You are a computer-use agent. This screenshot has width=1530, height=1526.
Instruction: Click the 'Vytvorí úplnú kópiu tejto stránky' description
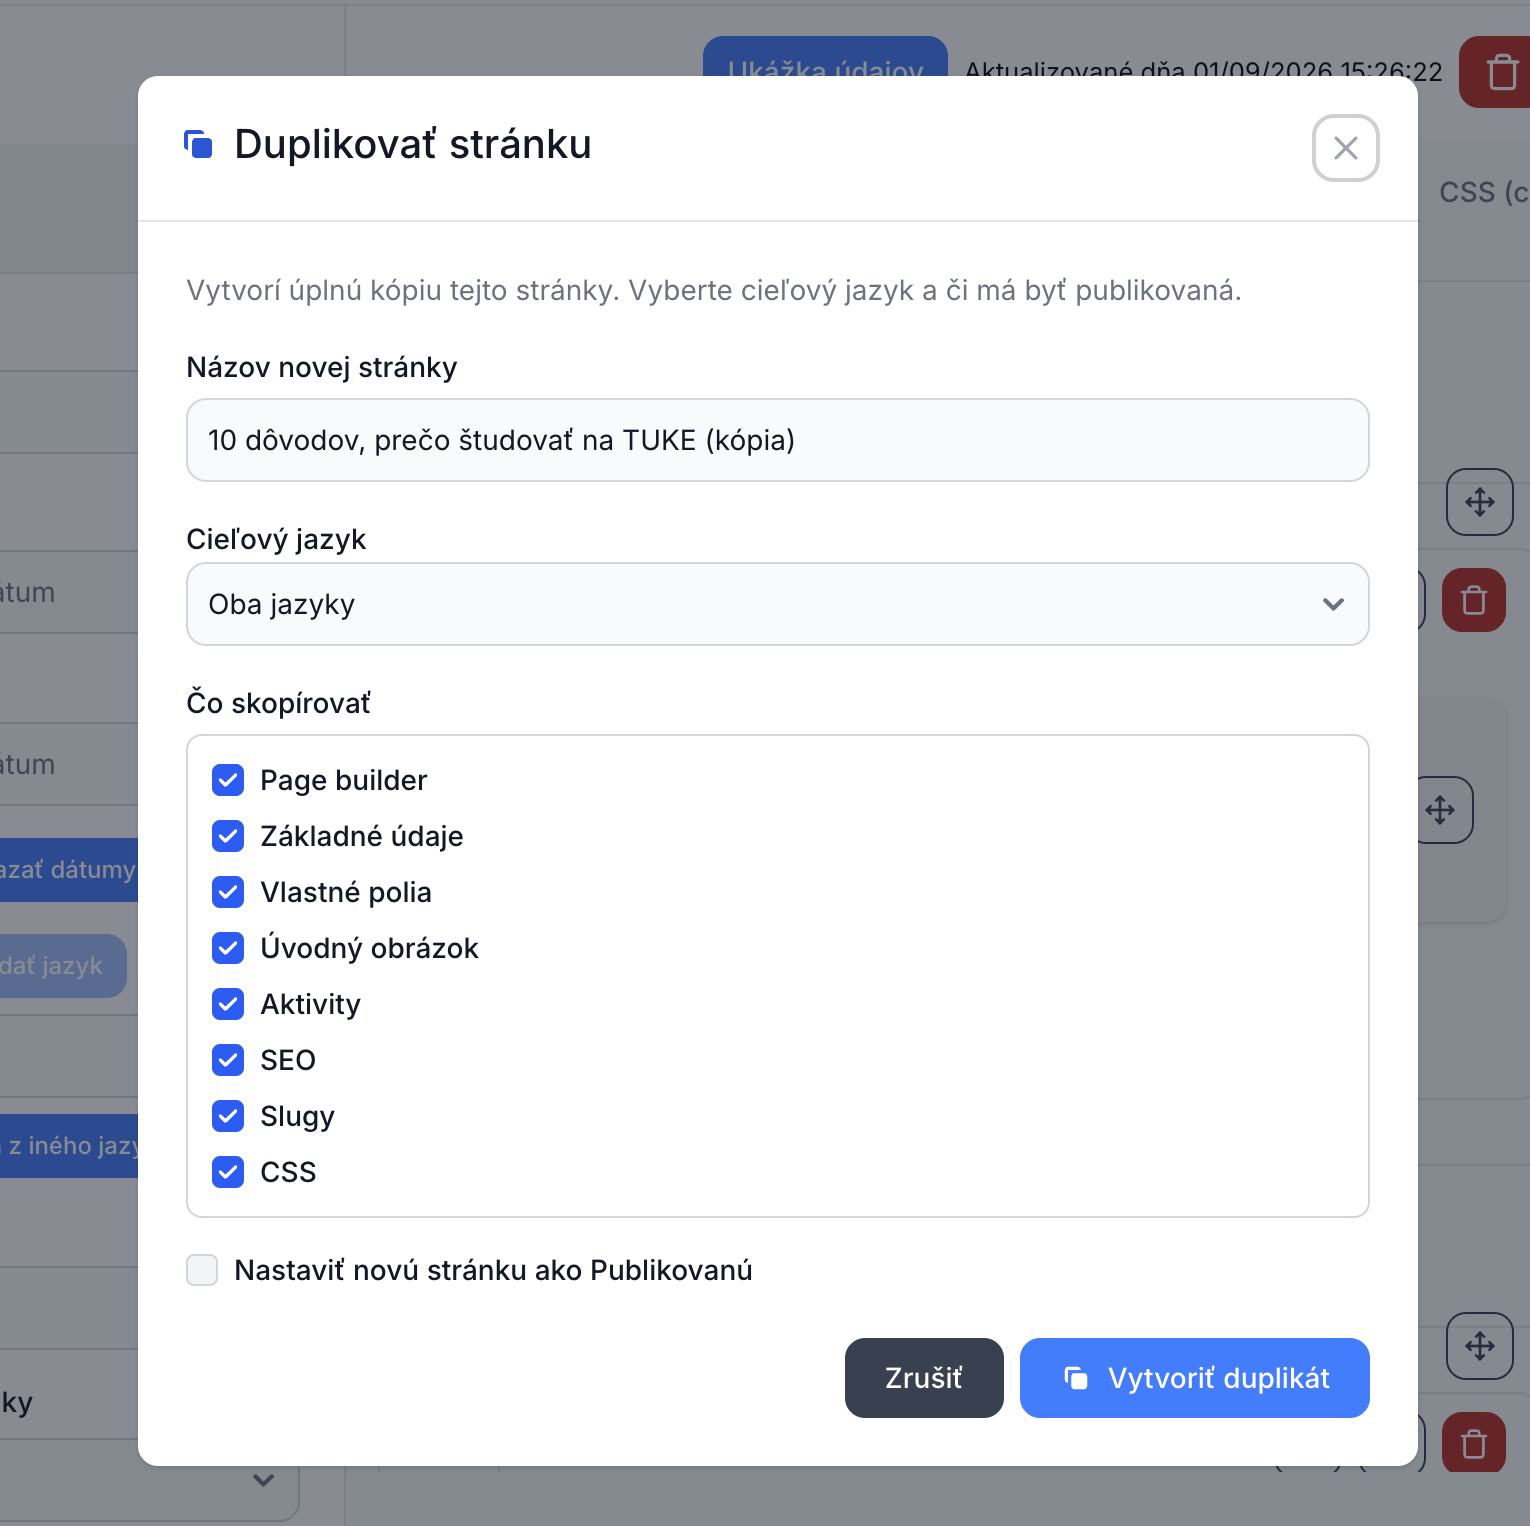714,290
